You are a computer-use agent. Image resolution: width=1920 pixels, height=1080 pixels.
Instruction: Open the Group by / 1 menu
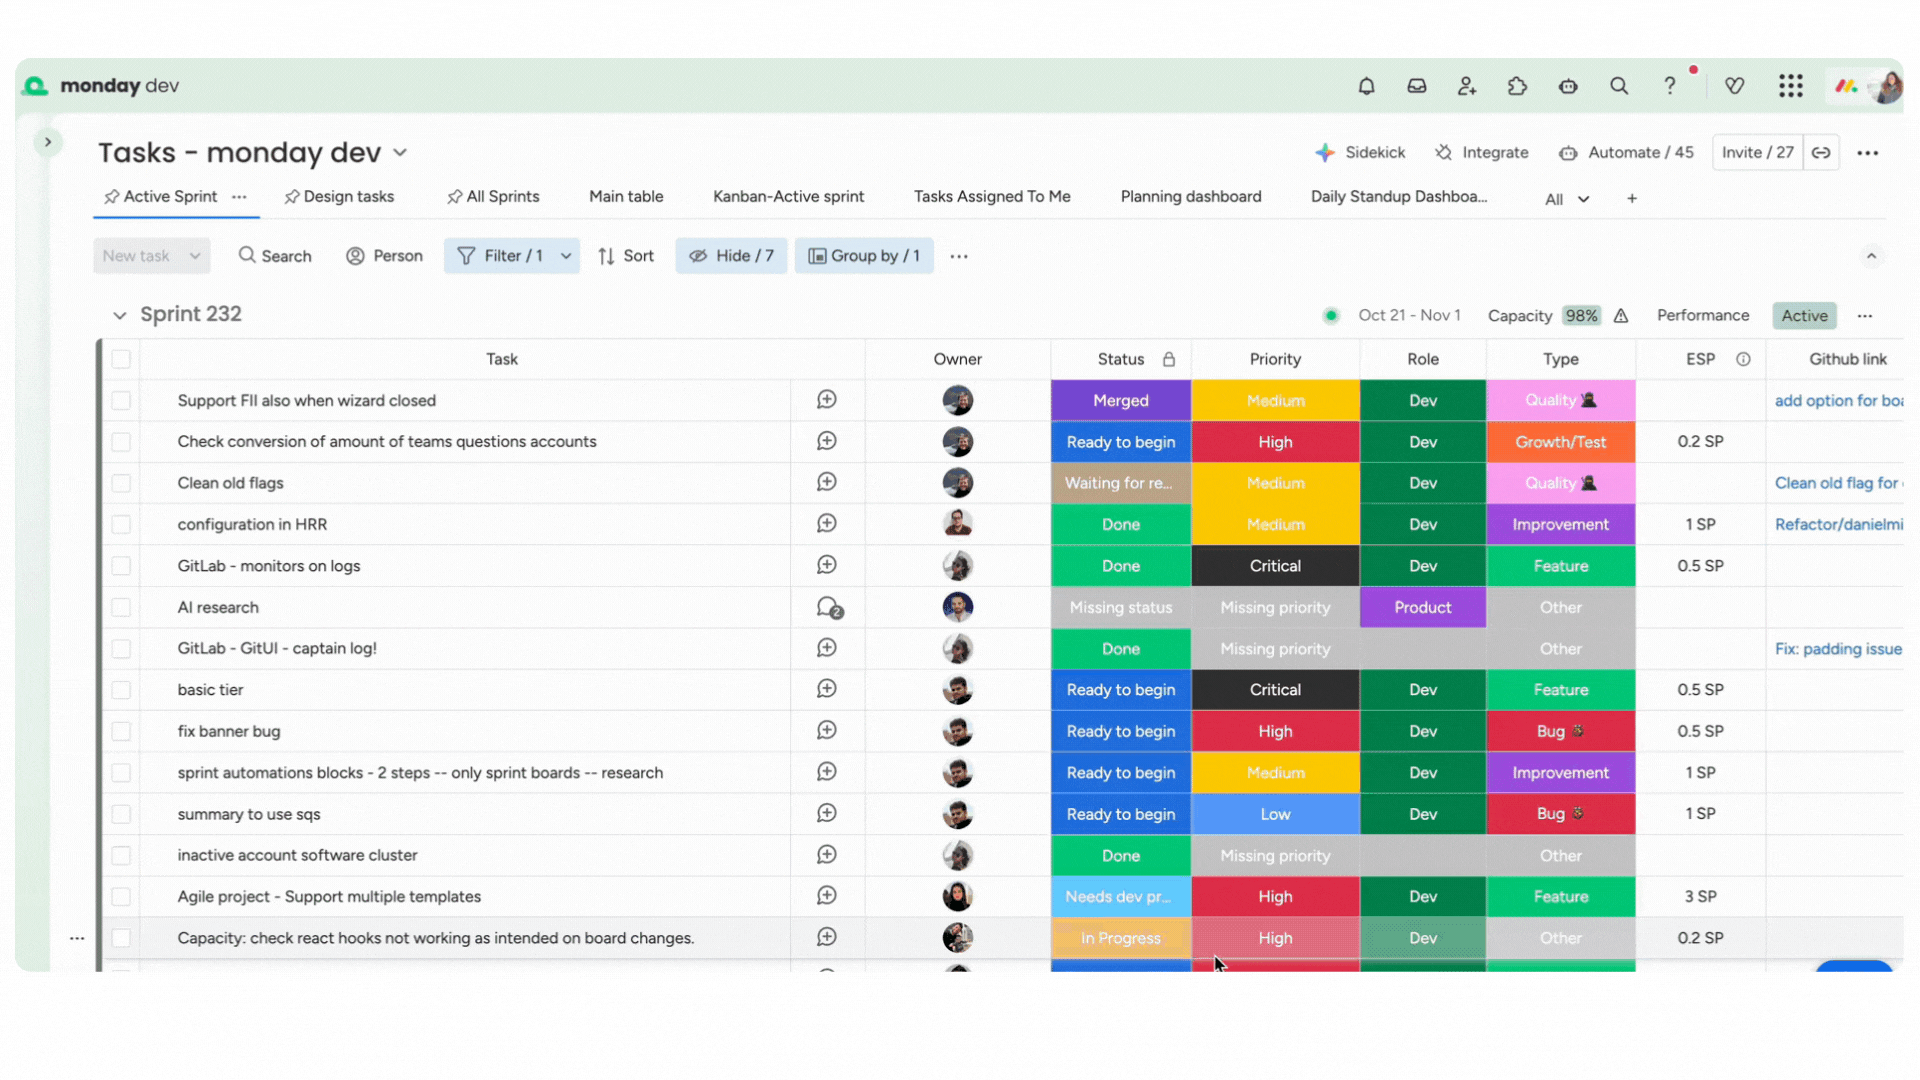pos(864,256)
